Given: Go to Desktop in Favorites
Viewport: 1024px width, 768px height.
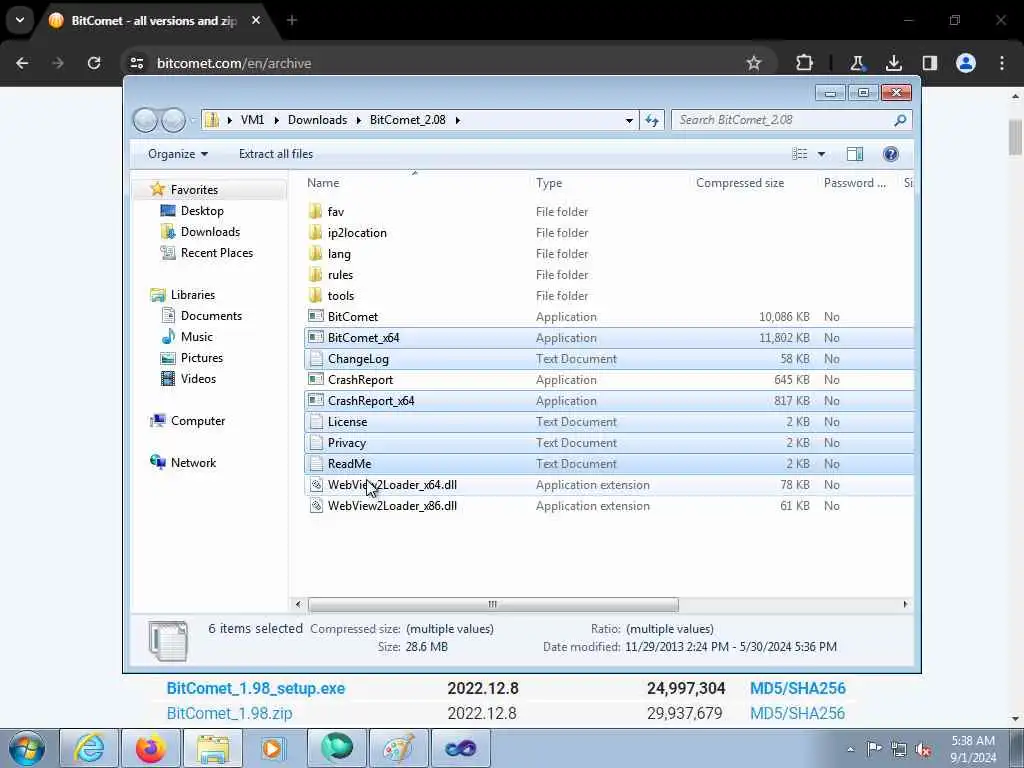Looking at the screenshot, I should (202, 211).
